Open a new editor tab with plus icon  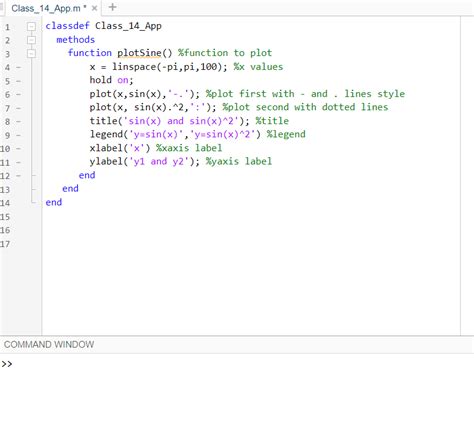point(113,7)
